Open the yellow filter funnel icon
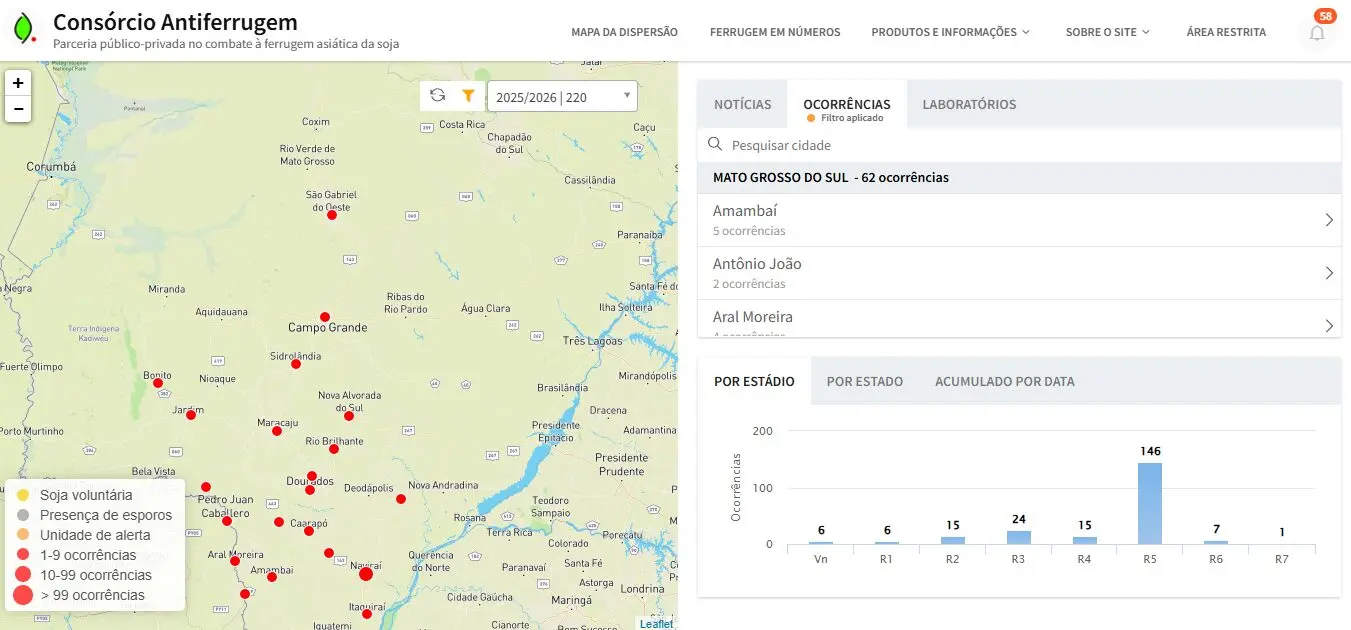Image resolution: width=1351 pixels, height=630 pixels. [468, 95]
